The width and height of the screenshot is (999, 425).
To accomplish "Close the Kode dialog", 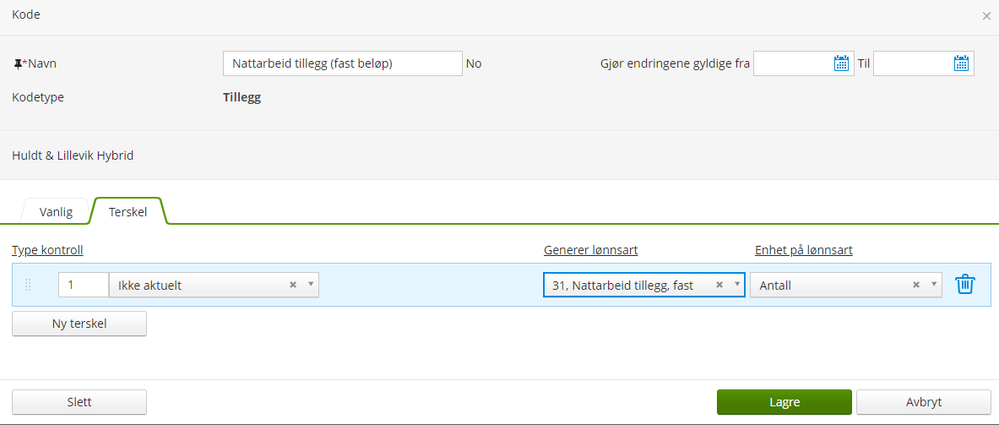I will pos(986,16).
